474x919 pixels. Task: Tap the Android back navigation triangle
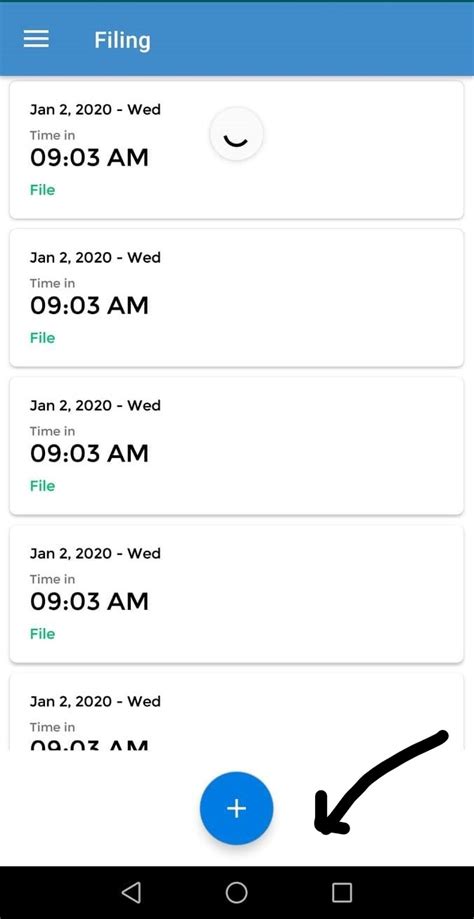click(131, 893)
